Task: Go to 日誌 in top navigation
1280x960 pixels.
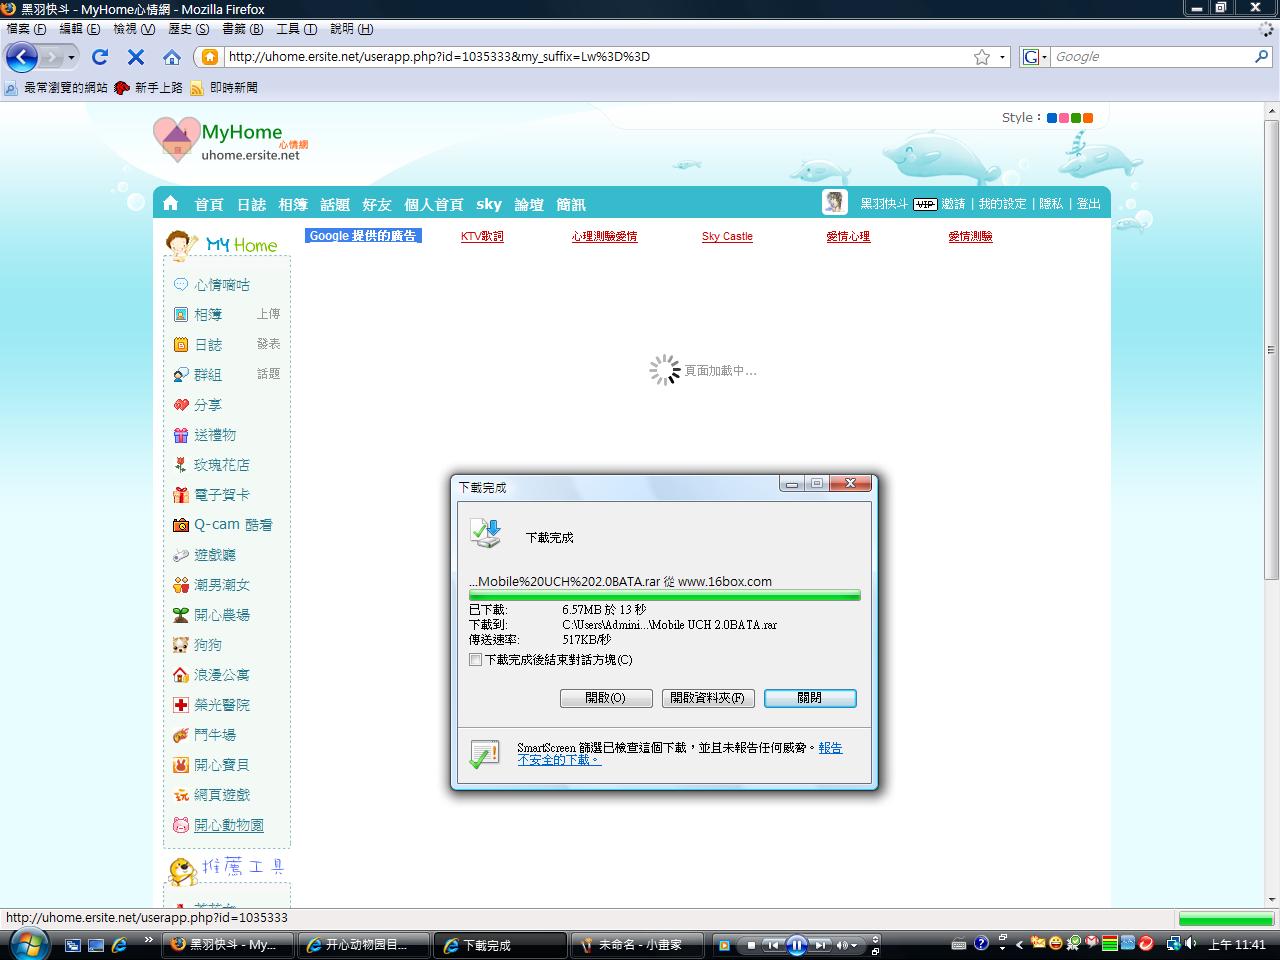Action: click(x=251, y=204)
